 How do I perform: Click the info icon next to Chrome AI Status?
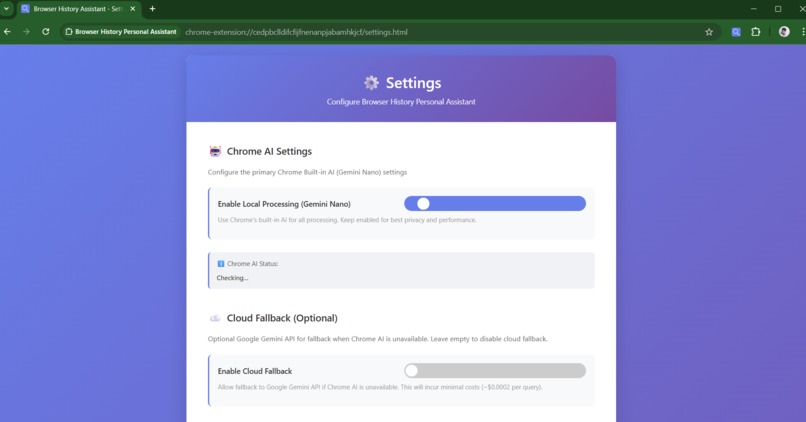(x=221, y=264)
